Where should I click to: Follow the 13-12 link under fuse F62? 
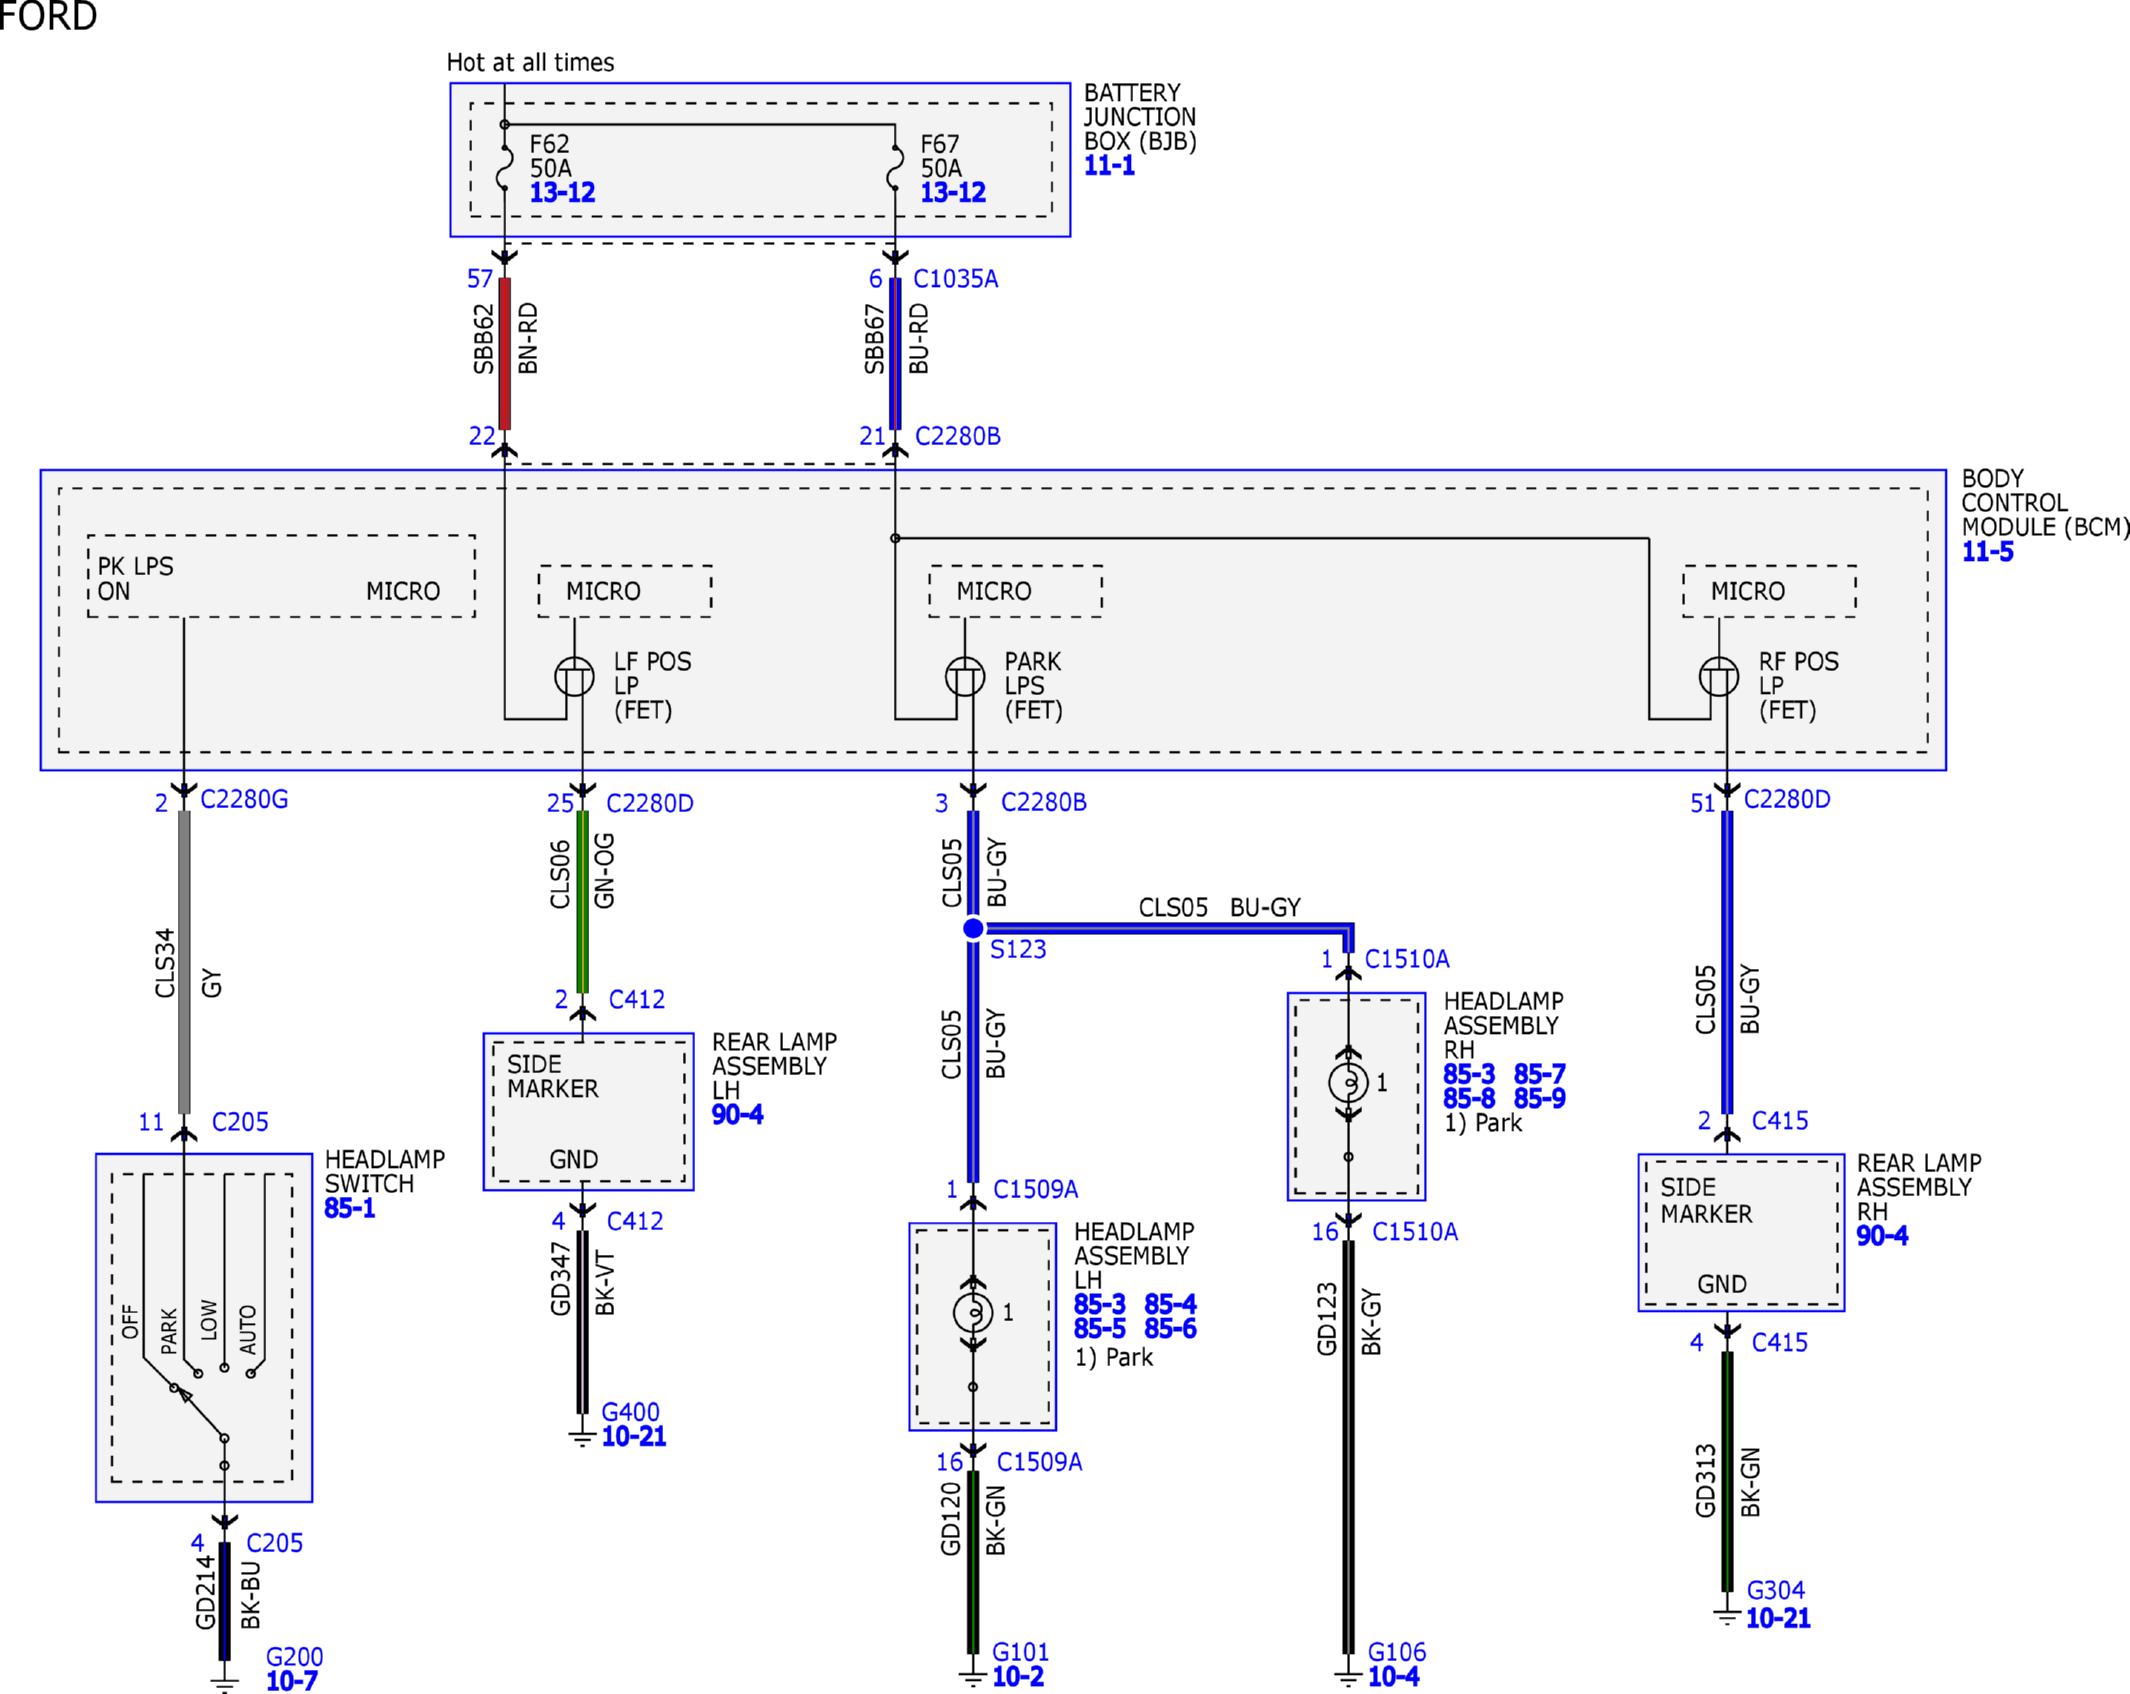click(x=562, y=192)
